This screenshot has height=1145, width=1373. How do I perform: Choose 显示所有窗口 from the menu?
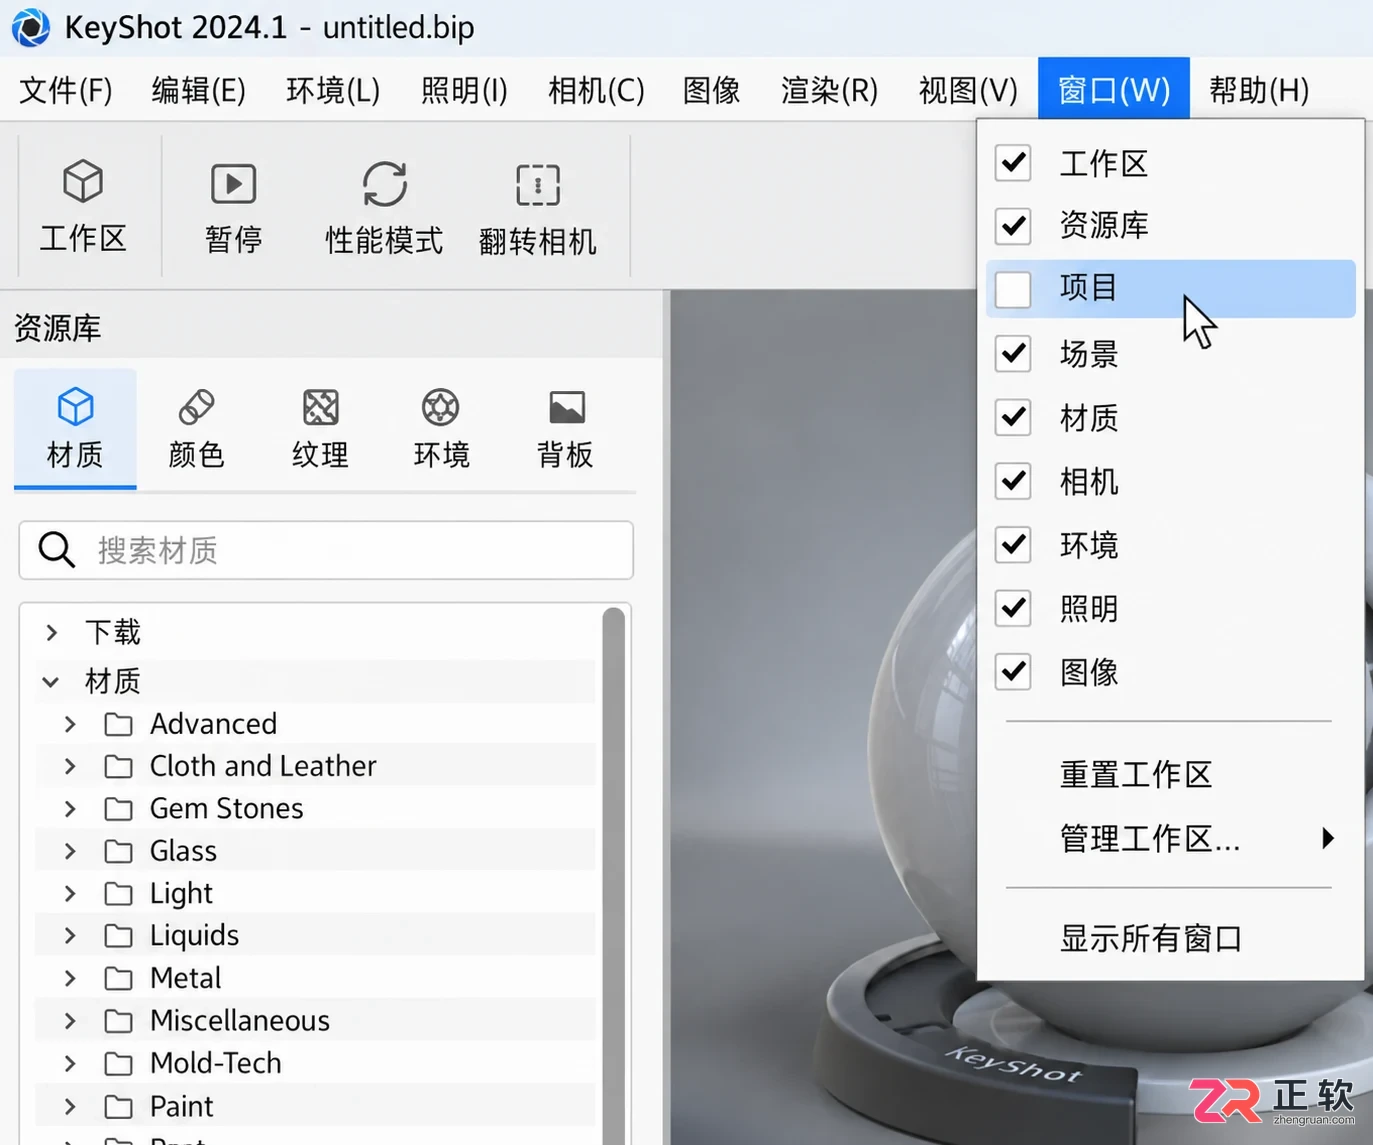[x=1151, y=939]
